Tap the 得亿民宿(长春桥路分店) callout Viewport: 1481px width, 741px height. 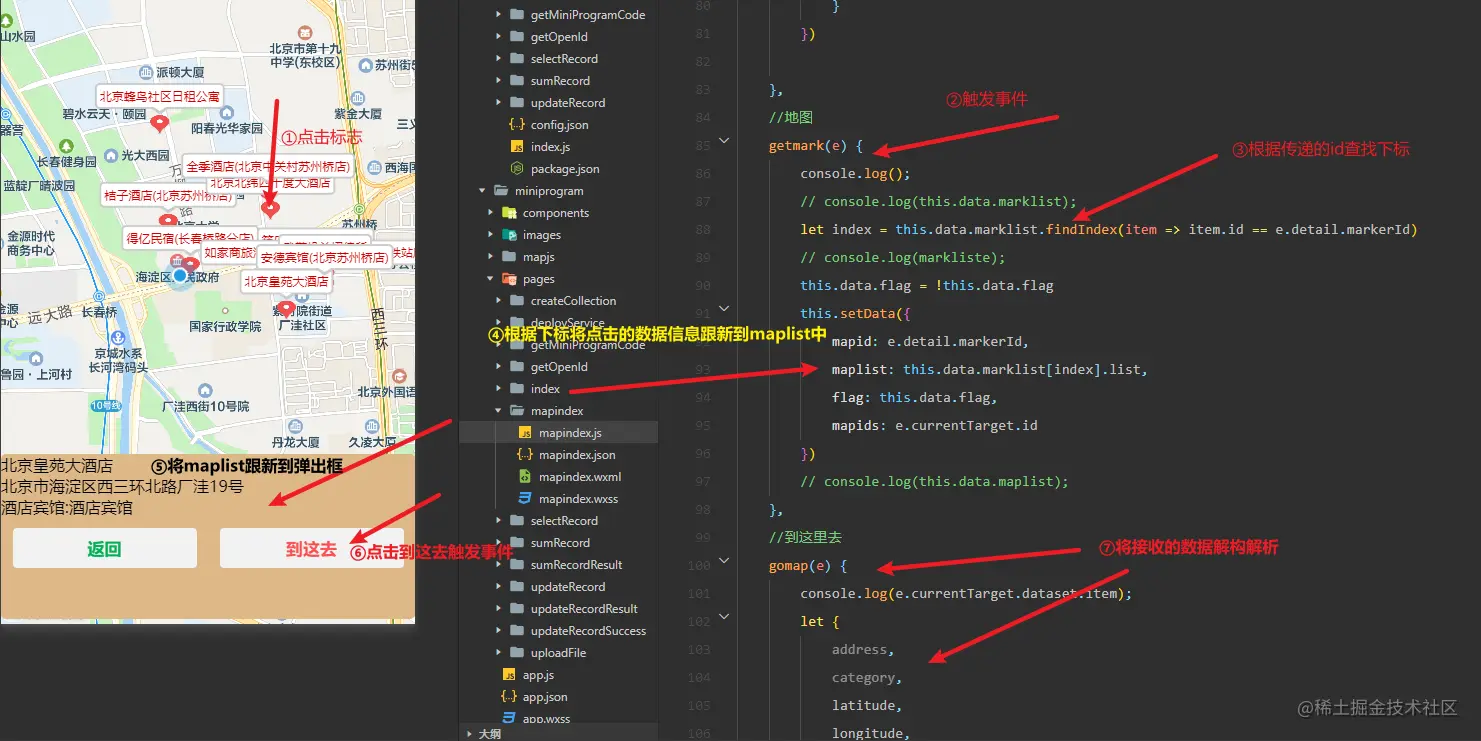(190, 238)
